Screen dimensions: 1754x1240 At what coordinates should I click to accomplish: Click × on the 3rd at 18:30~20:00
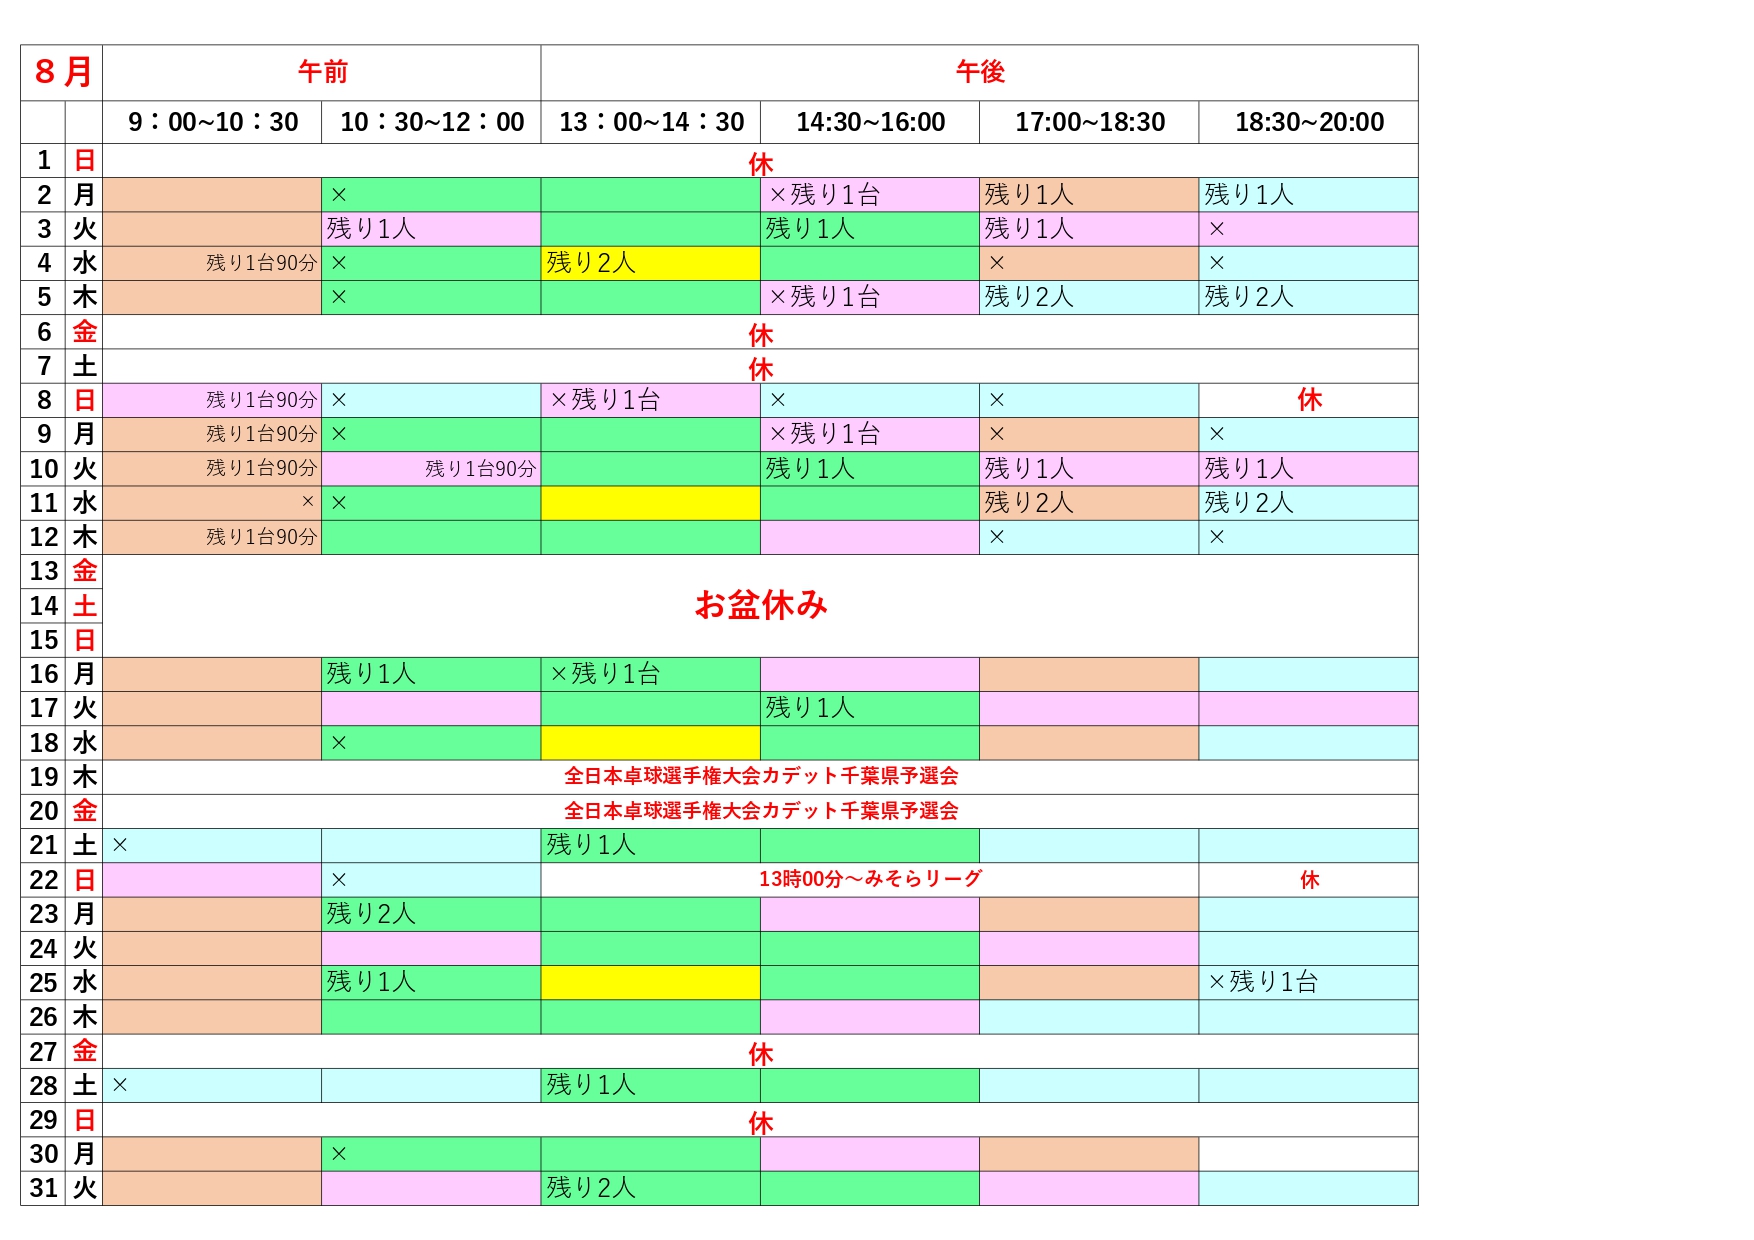pyautogui.click(x=1217, y=229)
